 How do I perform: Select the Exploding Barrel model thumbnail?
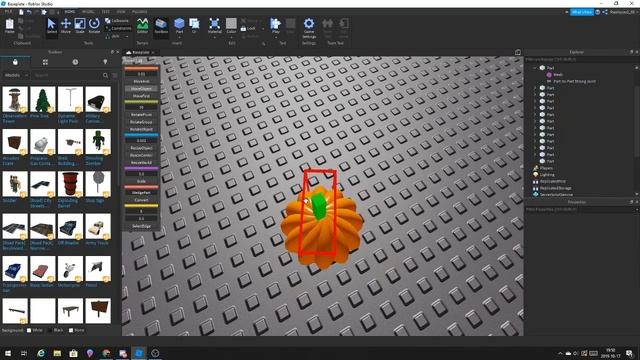click(70, 184)
